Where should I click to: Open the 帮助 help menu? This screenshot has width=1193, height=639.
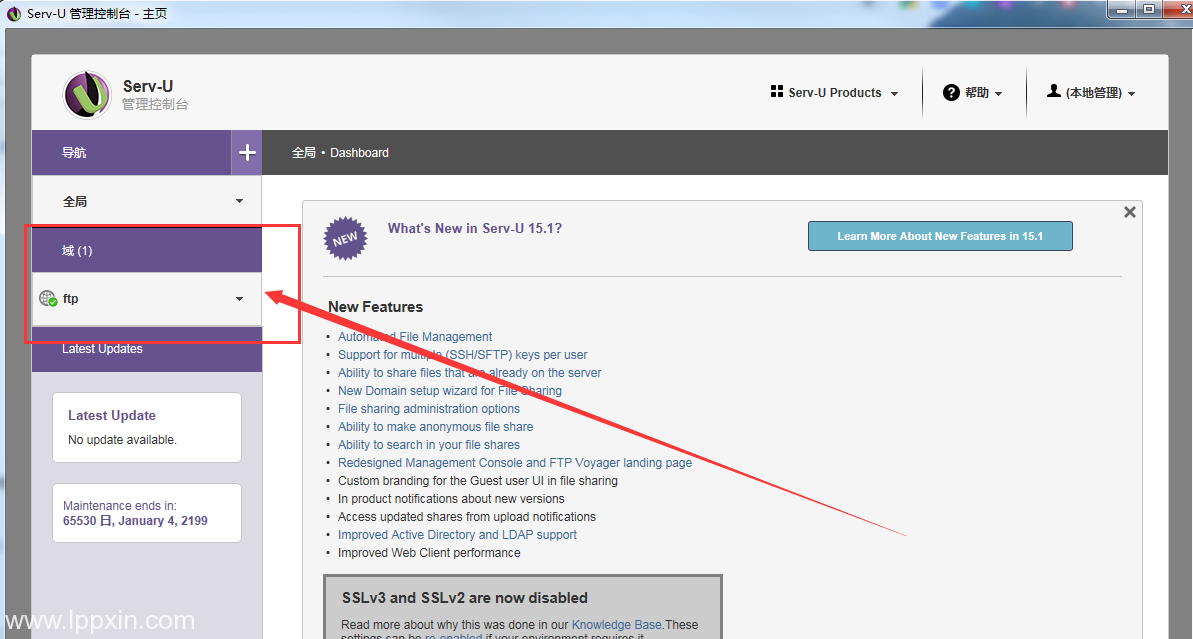pos(977,93)
